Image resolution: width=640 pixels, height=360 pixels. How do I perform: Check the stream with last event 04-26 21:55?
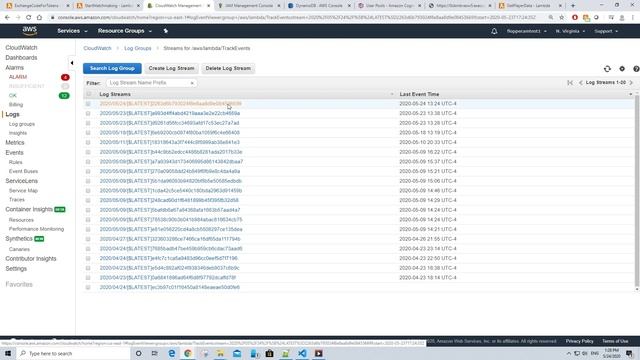88,239
